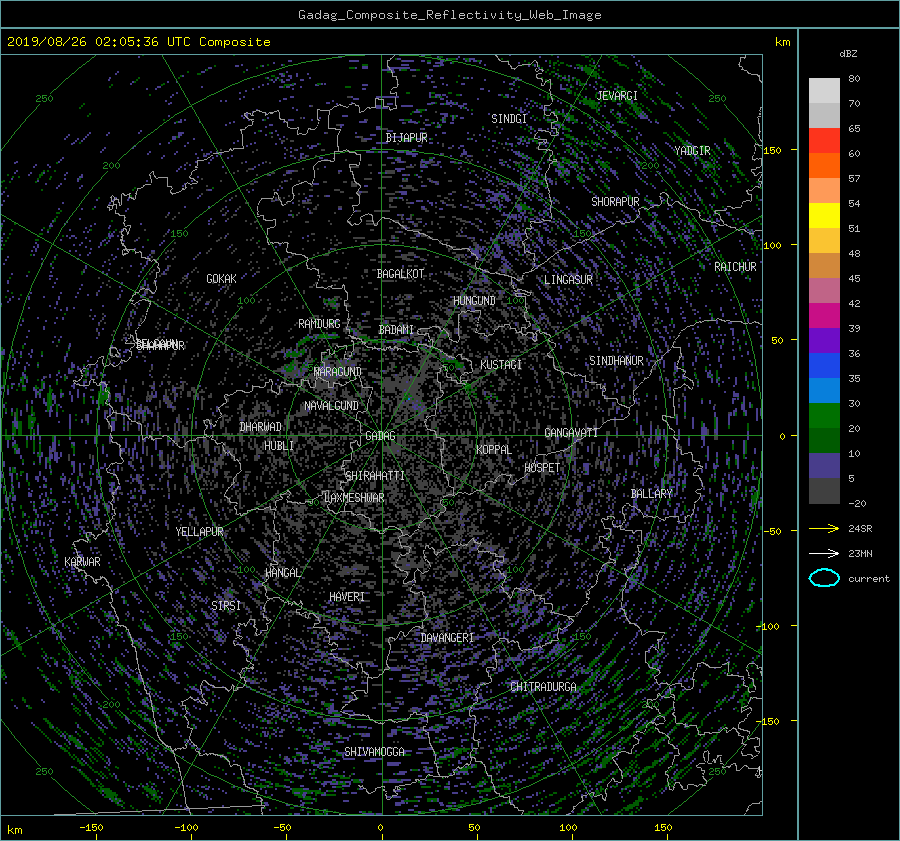Image resolution: width=900 pixels, height=841 pixels.
Task: Click the YADGIR city label
Action: click(692, 151)
